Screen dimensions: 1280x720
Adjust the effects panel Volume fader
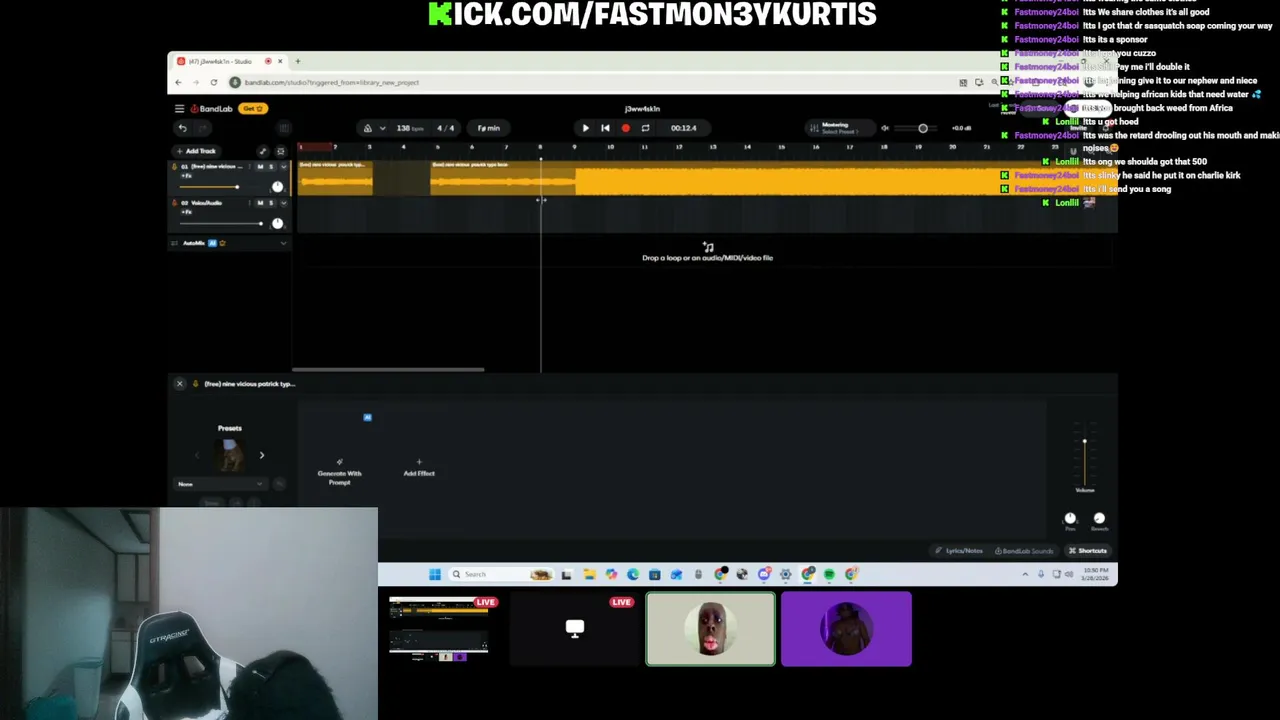[x=1084, y=443]
